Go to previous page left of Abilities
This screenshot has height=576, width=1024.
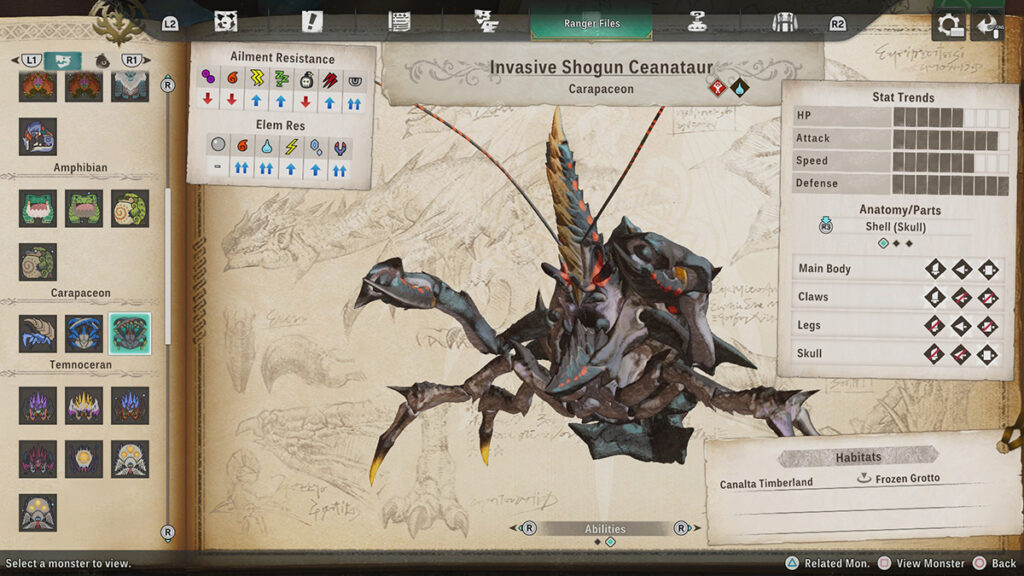pos(528,528)
